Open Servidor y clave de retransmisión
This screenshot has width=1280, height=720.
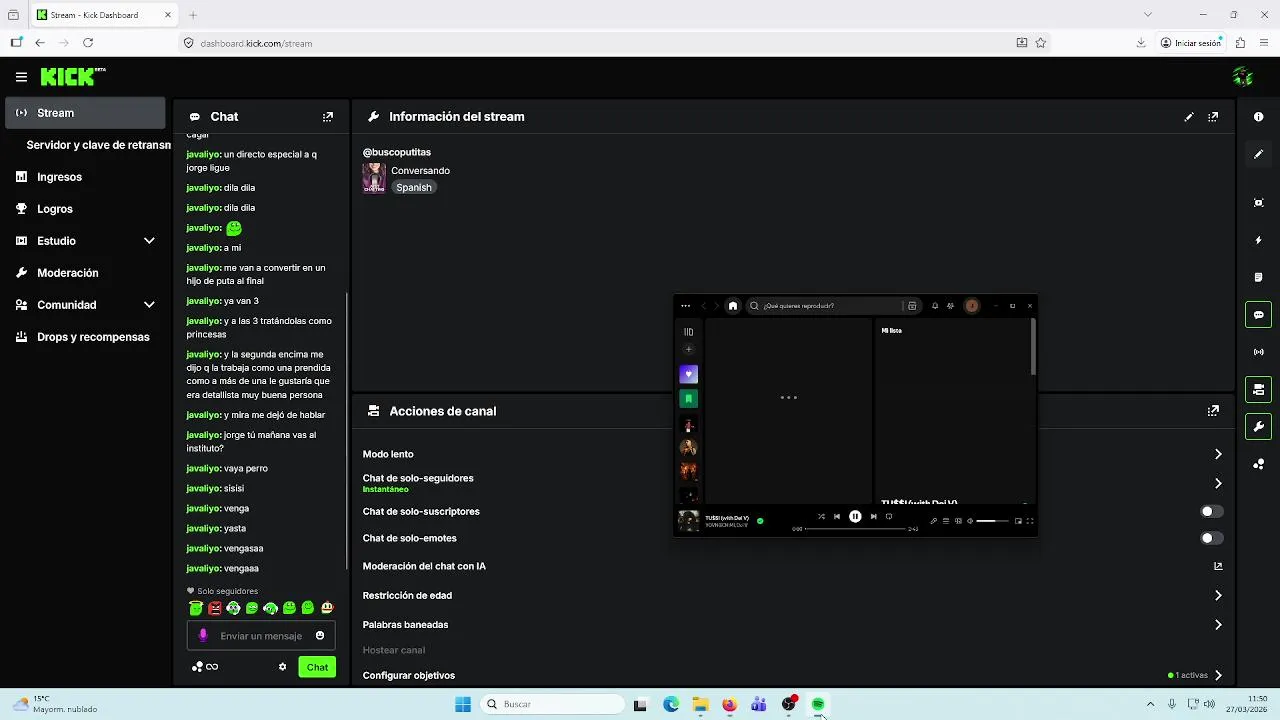tap(98, 145)
